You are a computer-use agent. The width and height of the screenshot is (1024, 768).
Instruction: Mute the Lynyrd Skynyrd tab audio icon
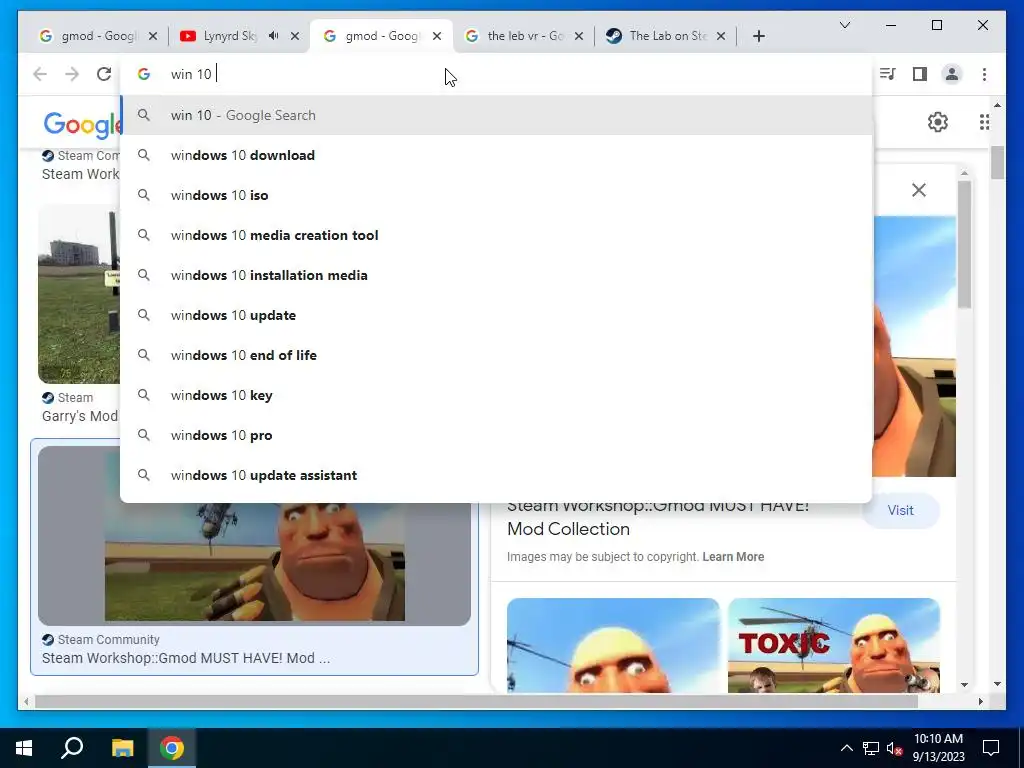coord(274,36)
